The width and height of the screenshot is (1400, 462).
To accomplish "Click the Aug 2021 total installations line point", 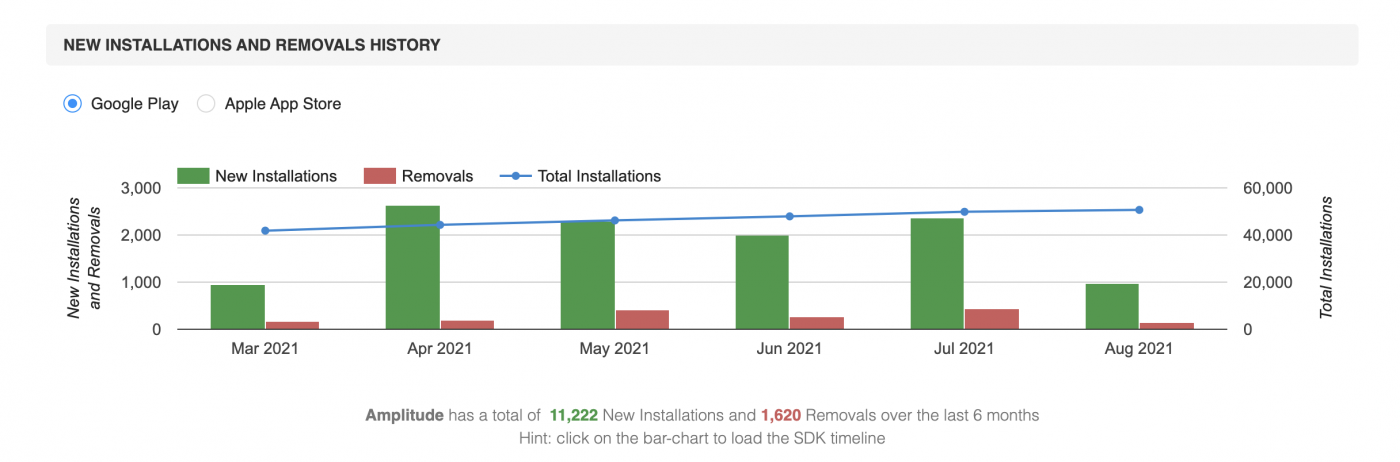I will 1139,210.
